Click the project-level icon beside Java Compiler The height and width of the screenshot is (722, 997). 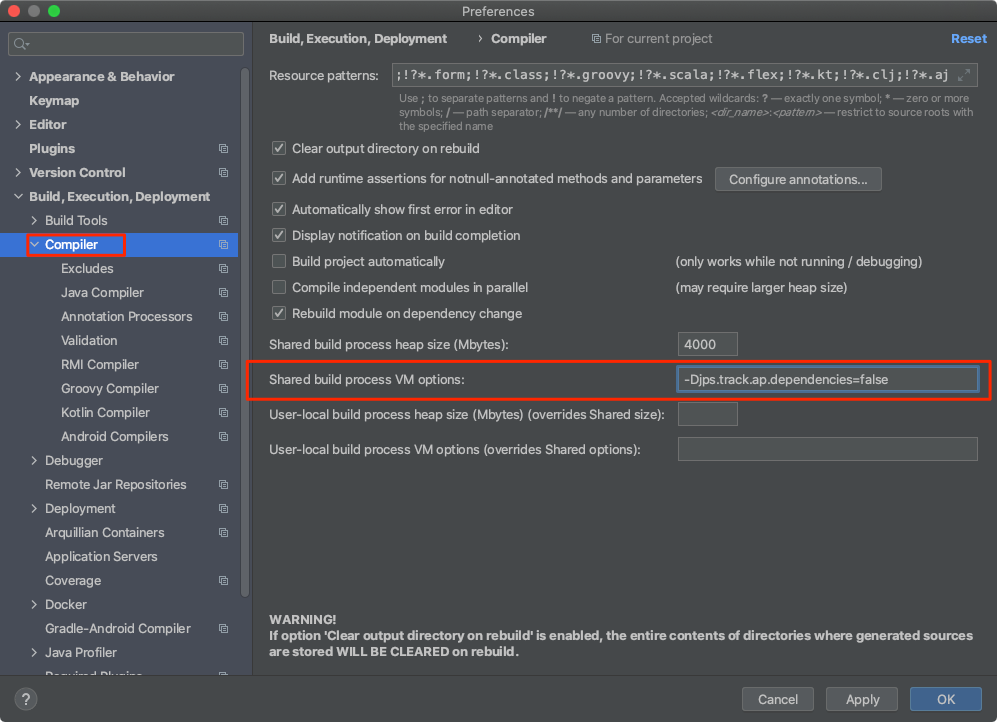(x=223, y=293)
